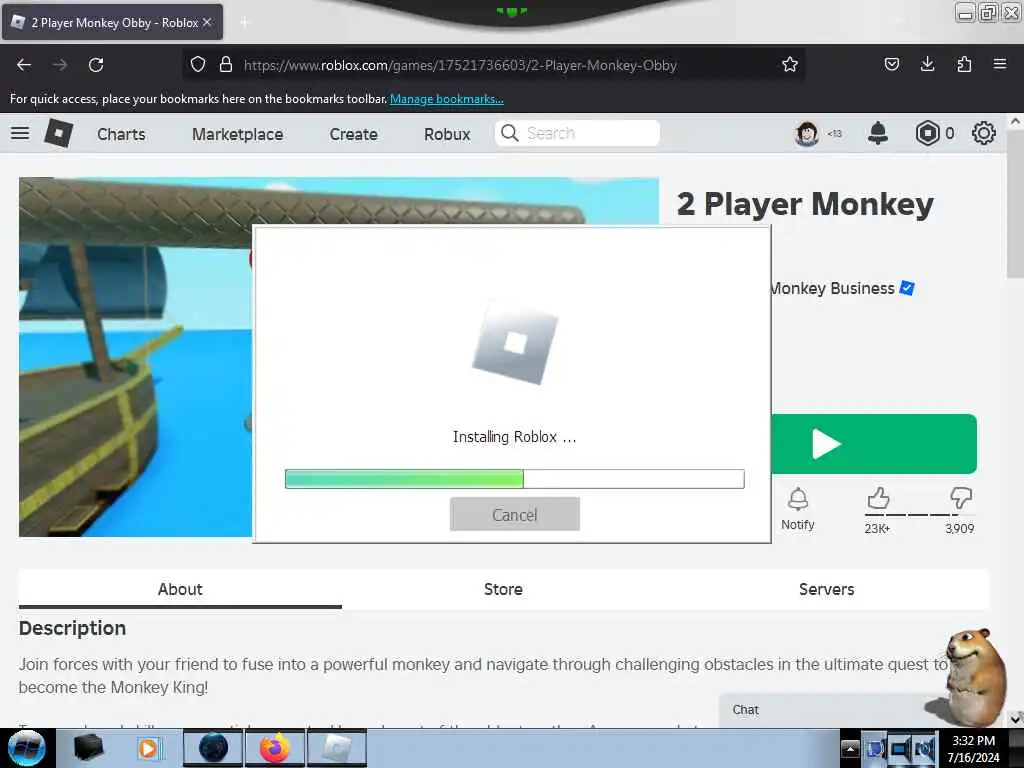The image size is (1024, 768).
Task: Open the Roblox hamburger side menu
Action: click(x=20, y=133)
